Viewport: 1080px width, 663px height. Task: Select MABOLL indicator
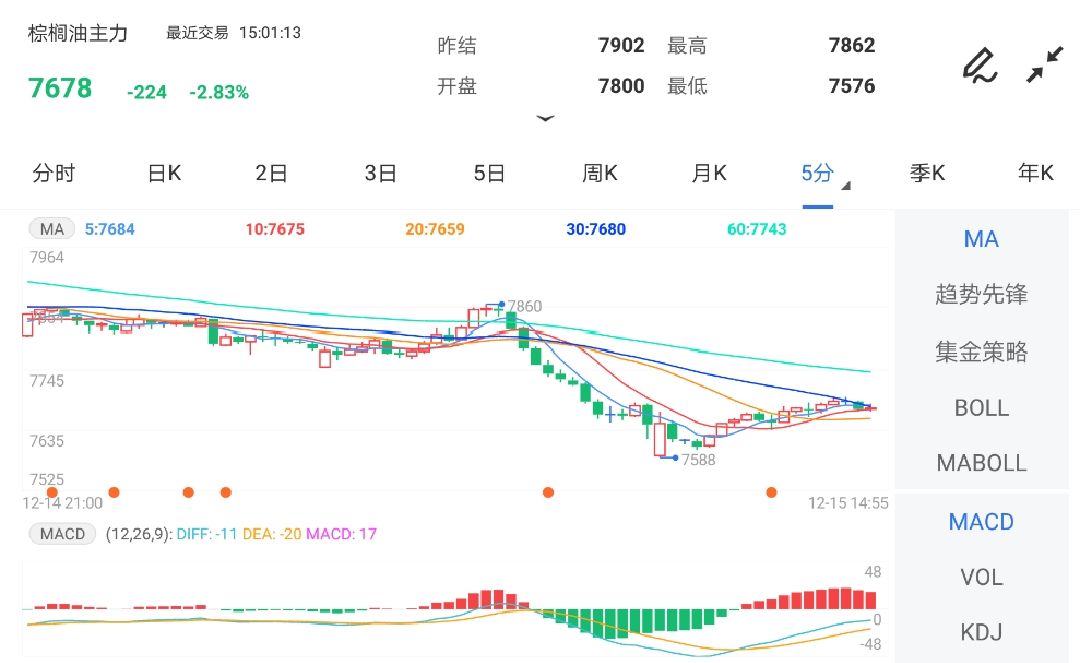point(981,463)
